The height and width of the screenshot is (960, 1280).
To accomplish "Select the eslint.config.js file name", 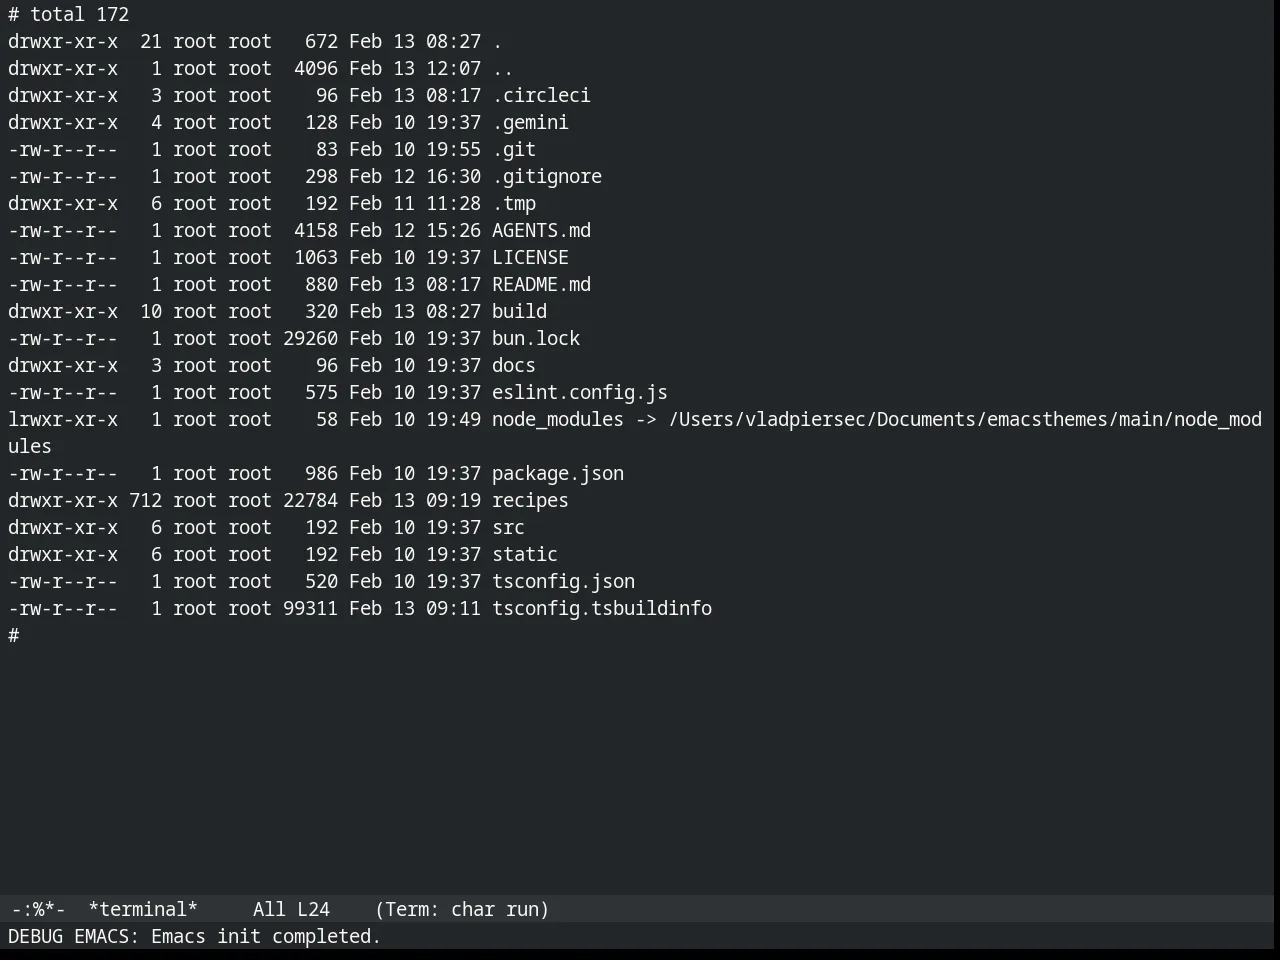I will coord(580,392).
